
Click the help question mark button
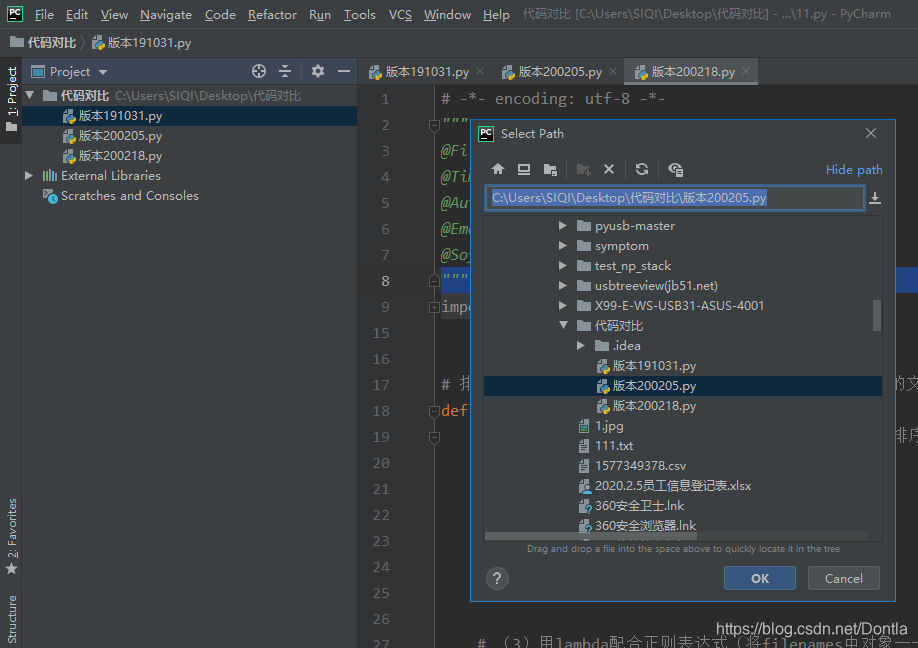pos(497,578)
